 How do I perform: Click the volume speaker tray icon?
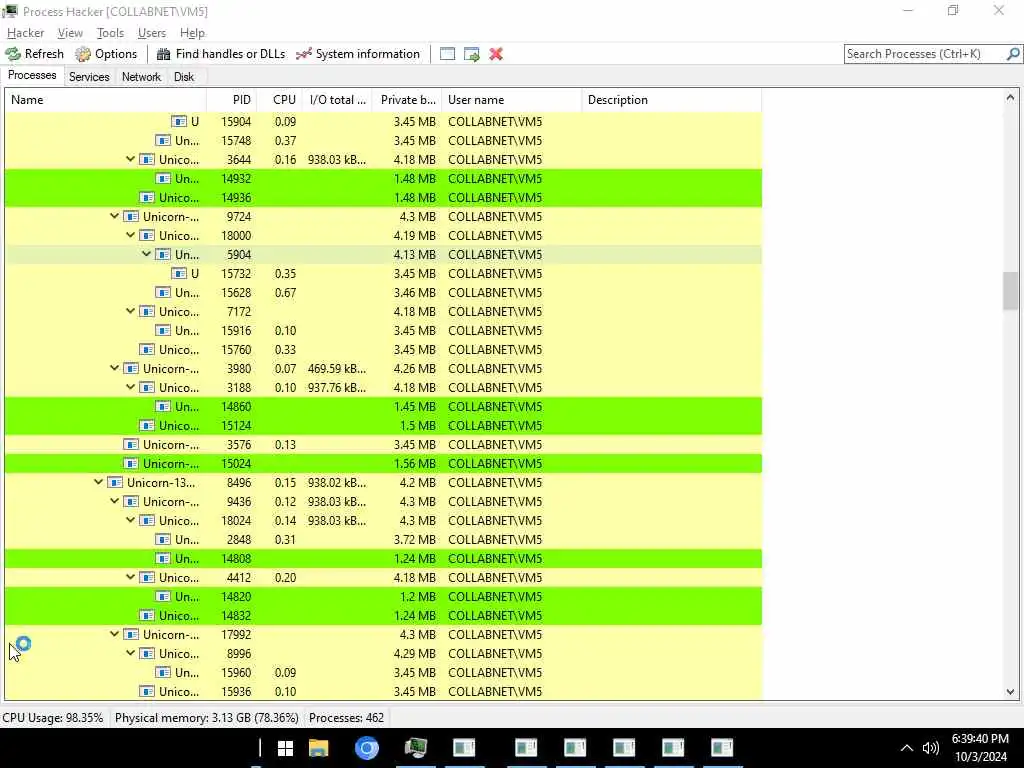click(x=931, y=748)
